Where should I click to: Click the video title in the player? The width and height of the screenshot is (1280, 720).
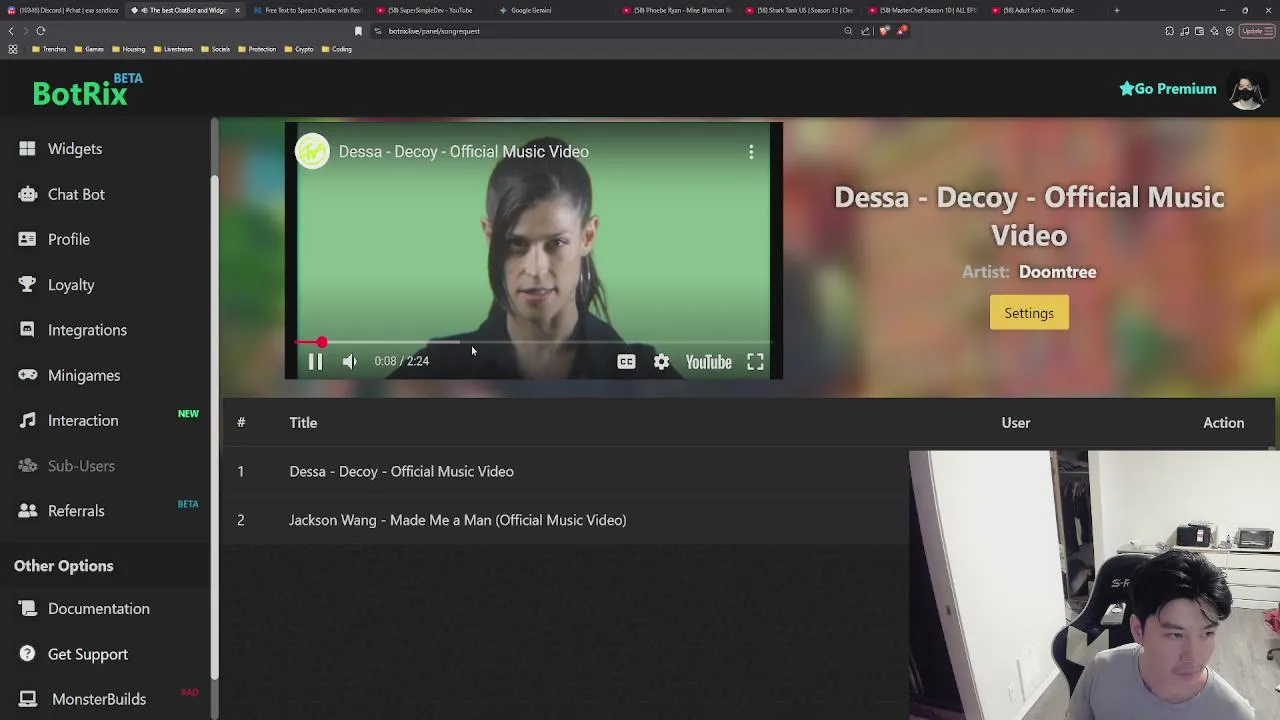pos(463,152)
